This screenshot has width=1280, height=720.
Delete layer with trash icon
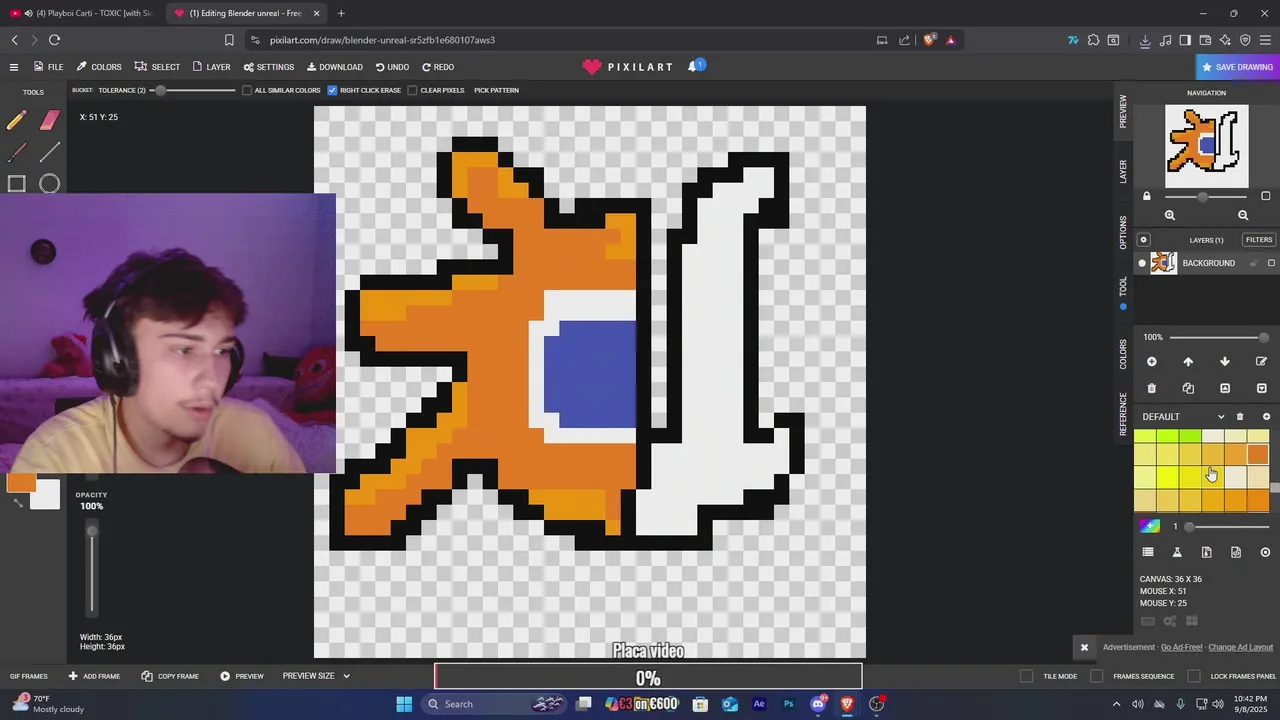tap(1151, 388)
